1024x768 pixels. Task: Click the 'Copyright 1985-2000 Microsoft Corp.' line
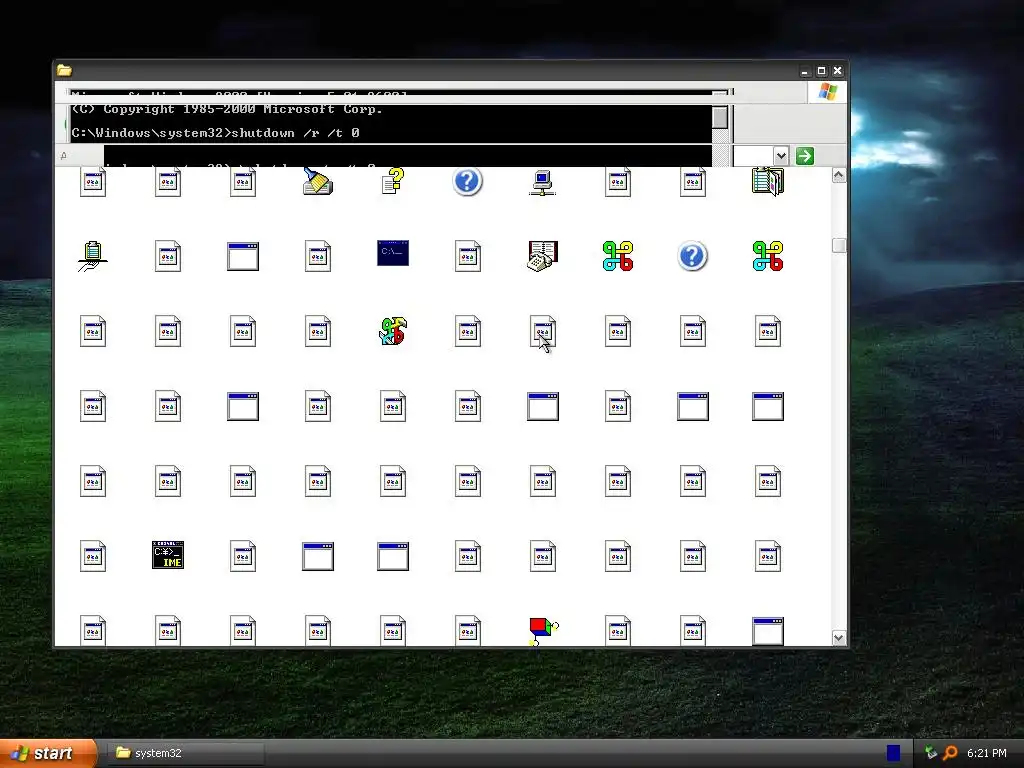click(x=227, y=109)
